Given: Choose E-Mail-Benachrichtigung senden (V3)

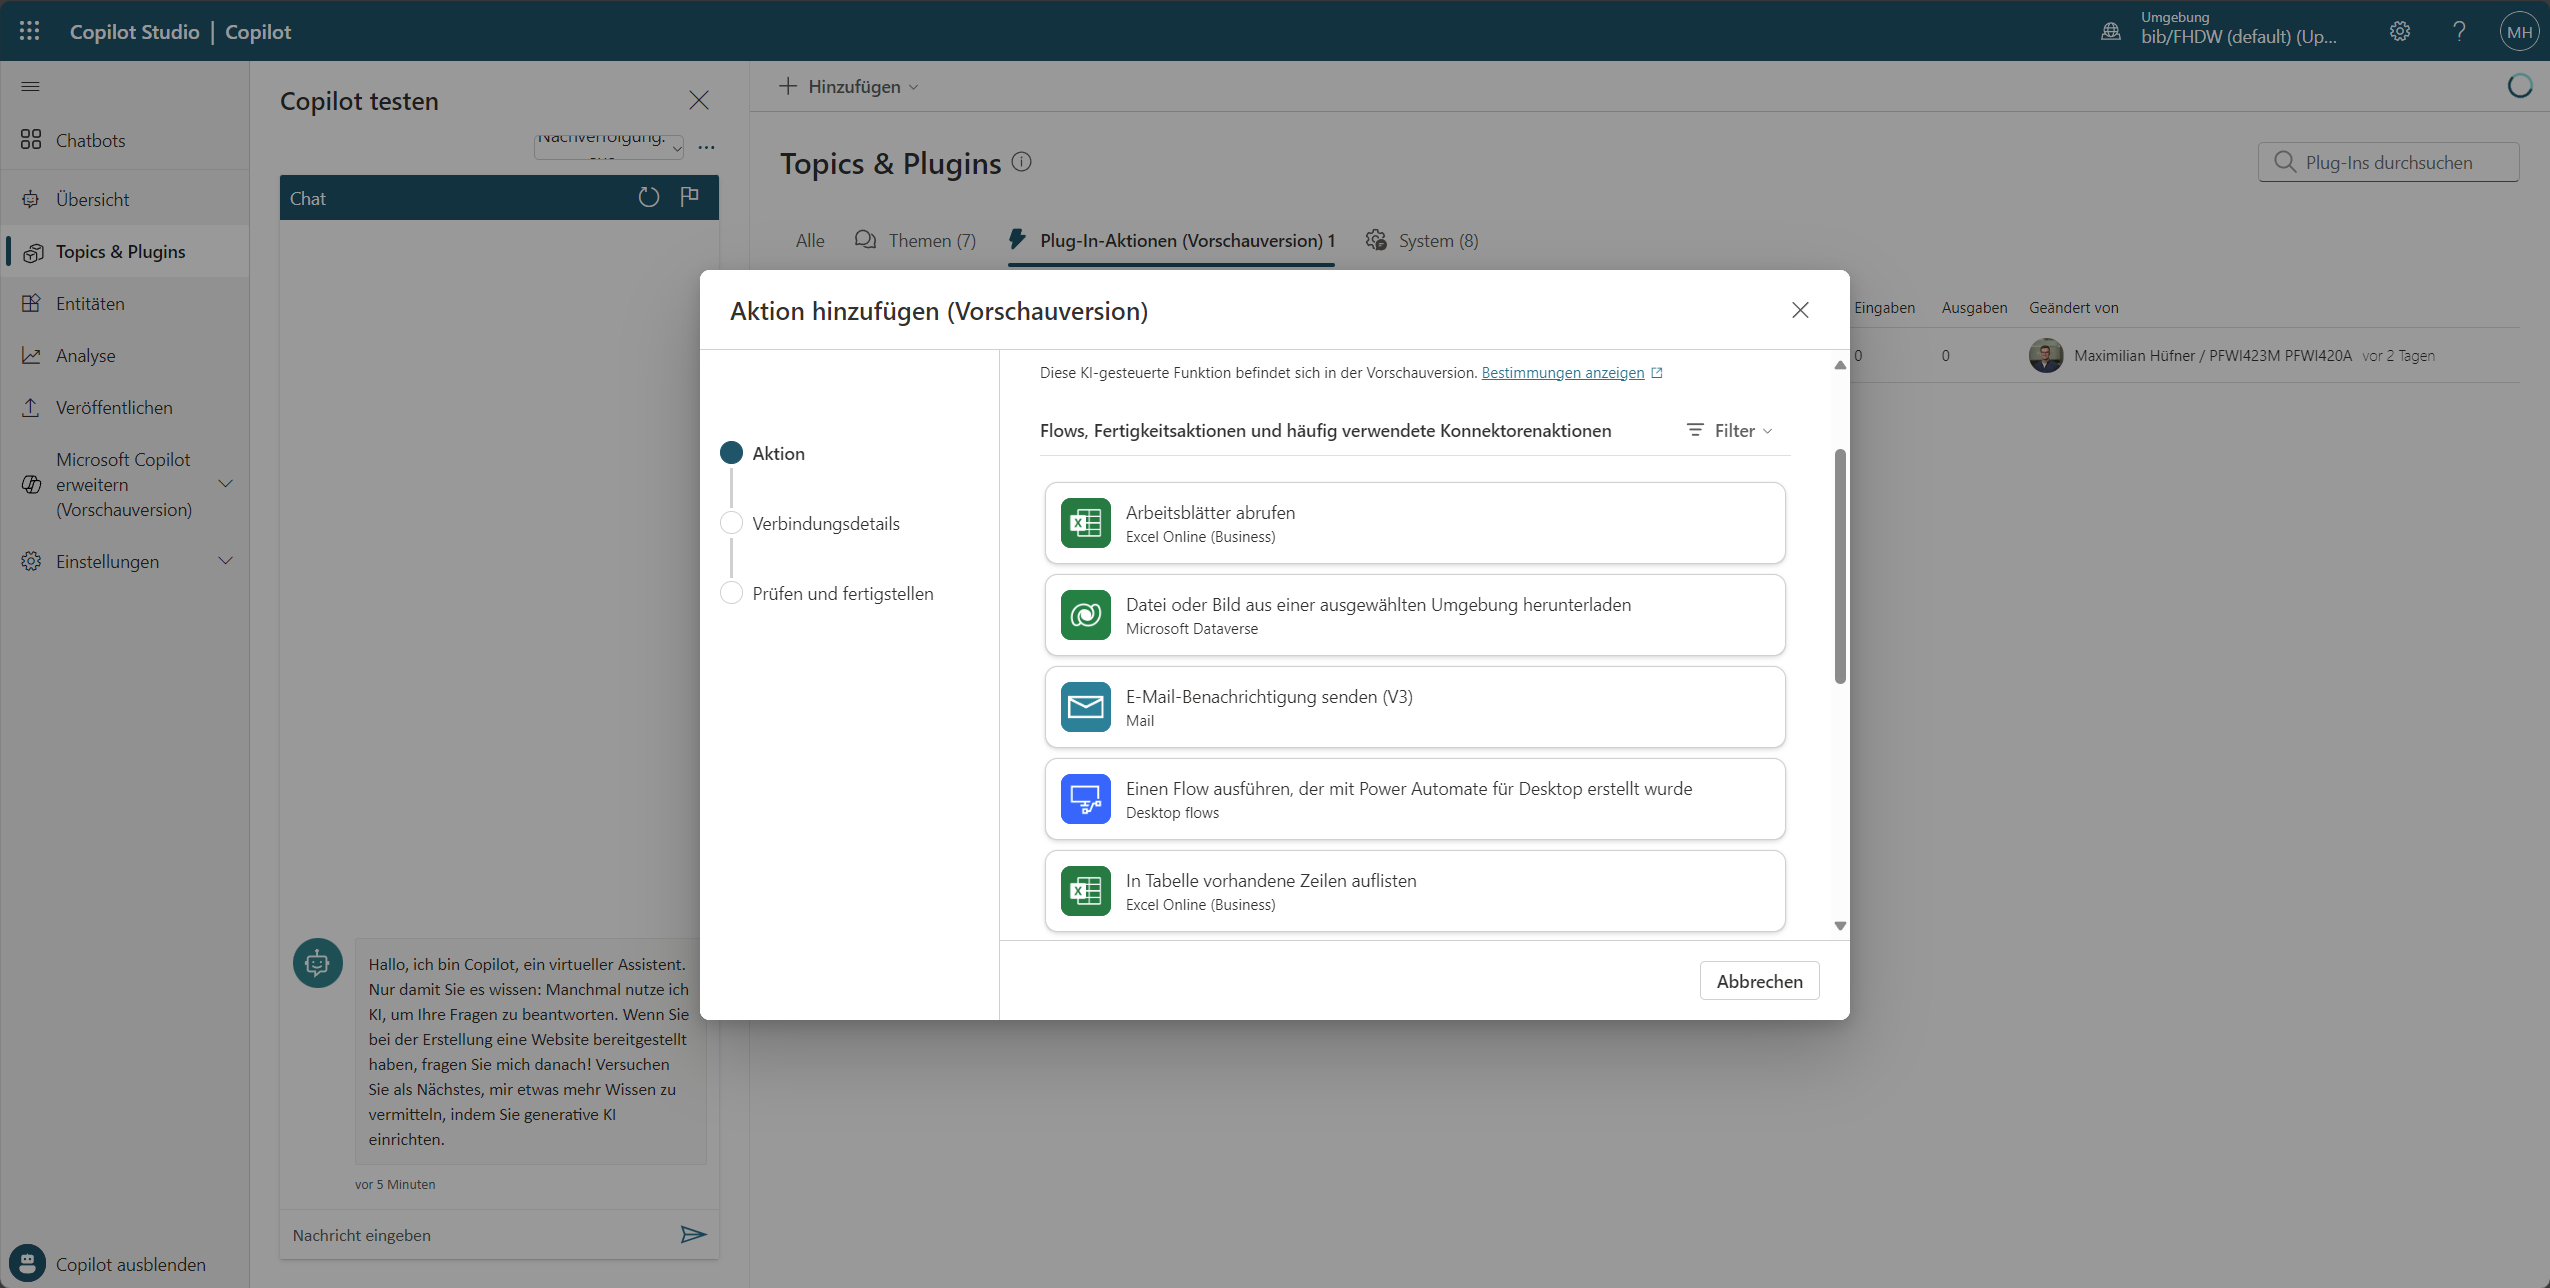Looking at the screenshot, I should point(1415,707).
